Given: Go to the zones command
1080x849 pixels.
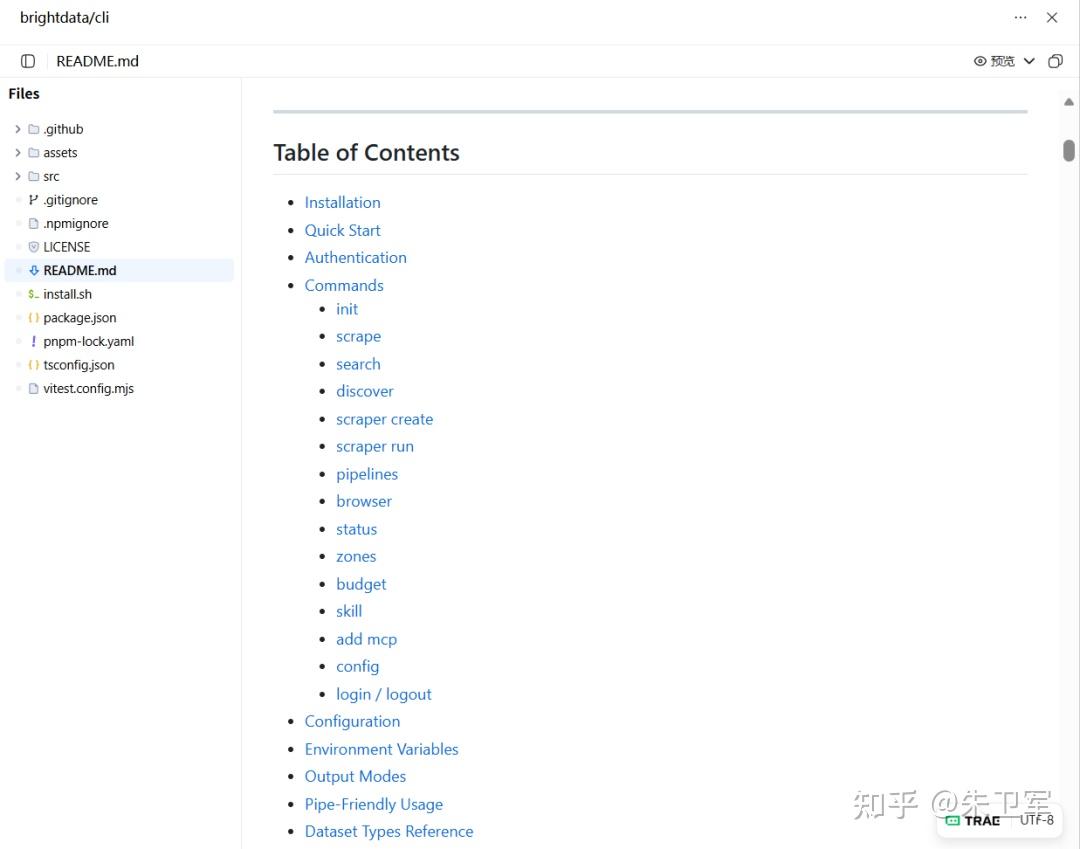Looking at the screenshot, I should click(x=356, y=556).
